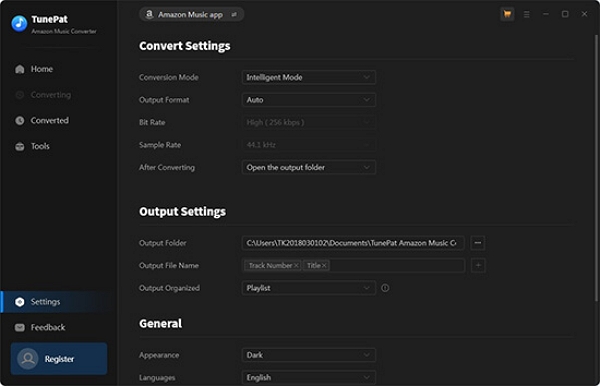Viewport: 600px width, 386px height.
Task: Click the Settings hexagon icon
Action: (20, 302)
